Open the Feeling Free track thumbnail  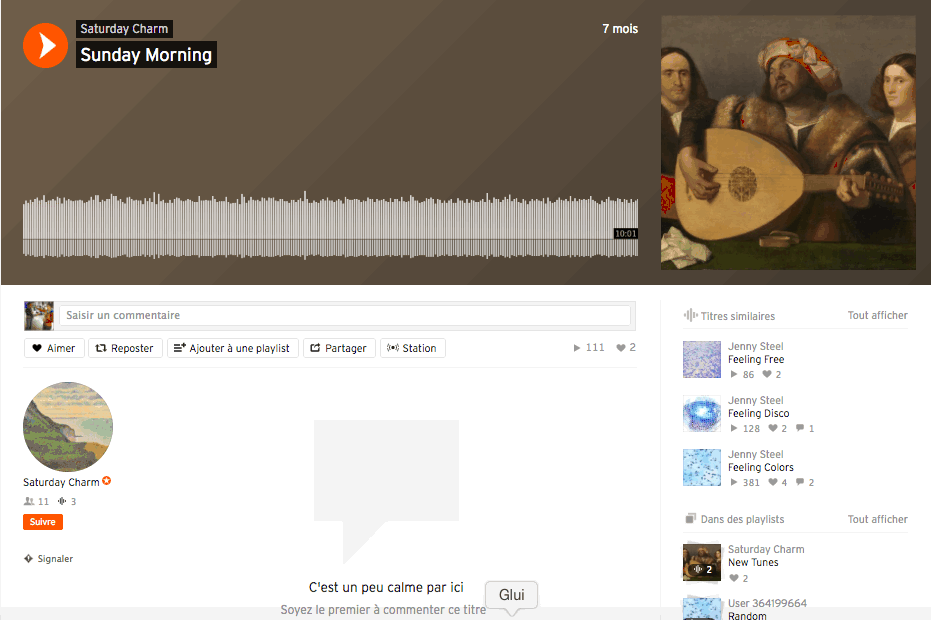[x=701, y=360]
